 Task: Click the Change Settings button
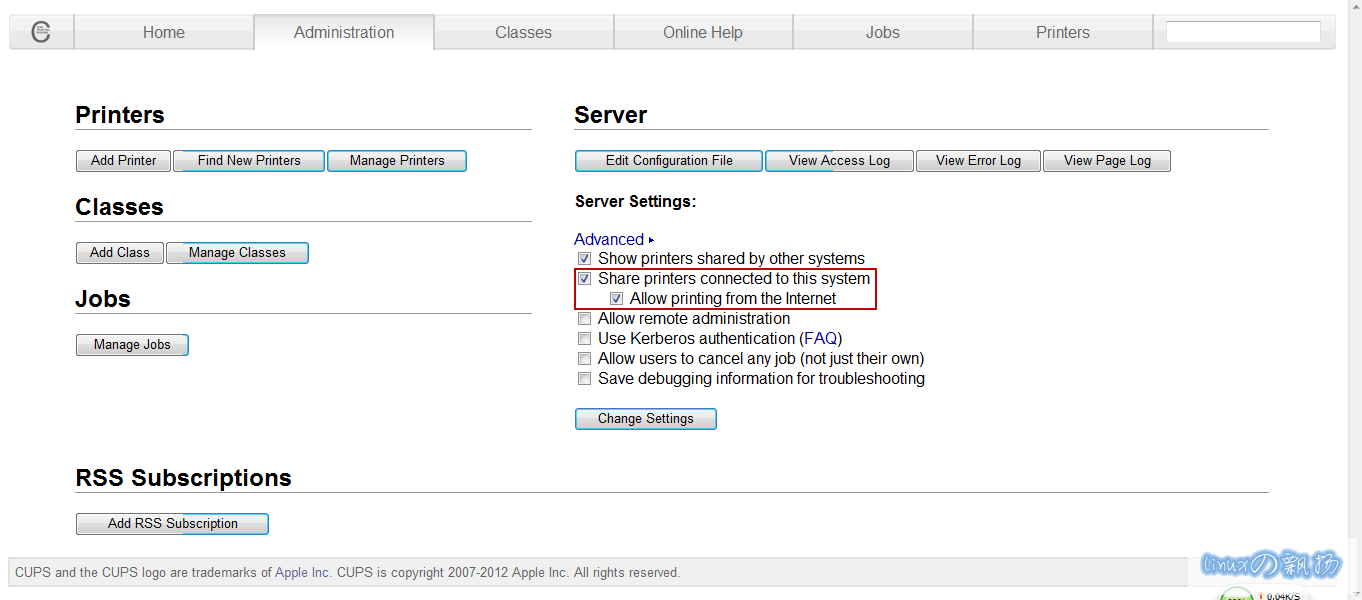tap(645, 419)
